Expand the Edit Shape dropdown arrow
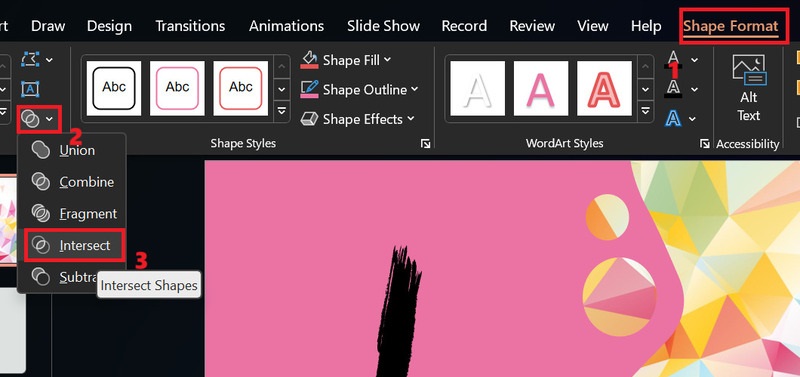Screen dimensions: 800x377 coord(49,60)
